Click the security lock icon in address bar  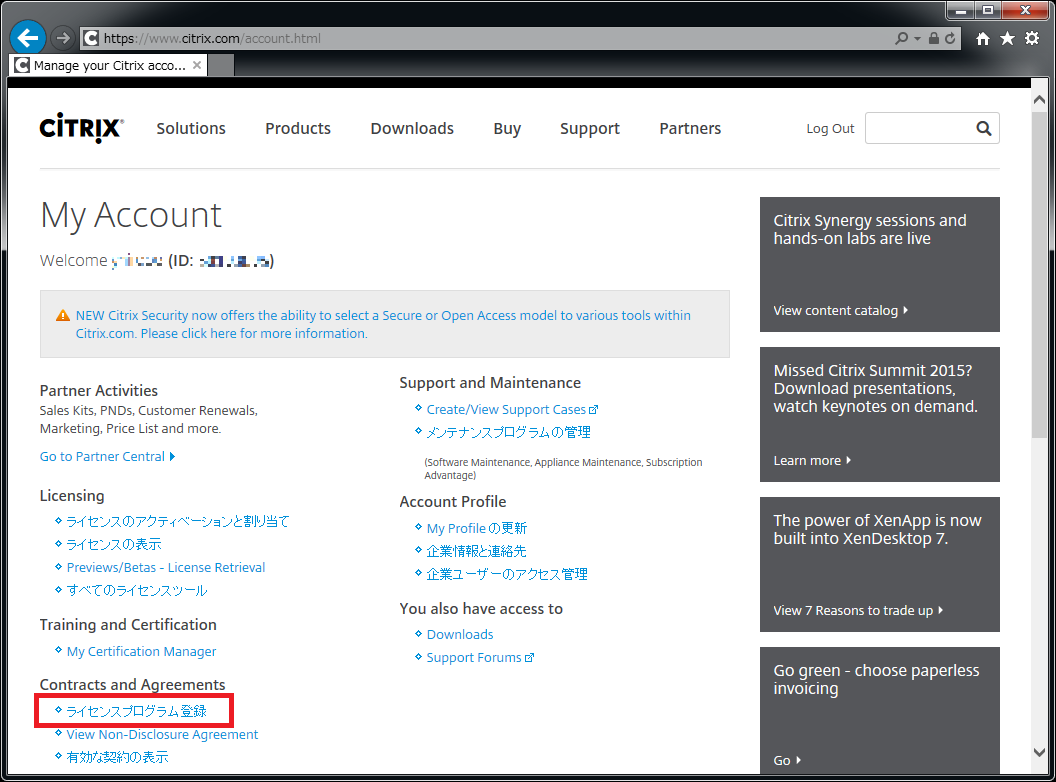pyautogui.click(x=933, y=38)
